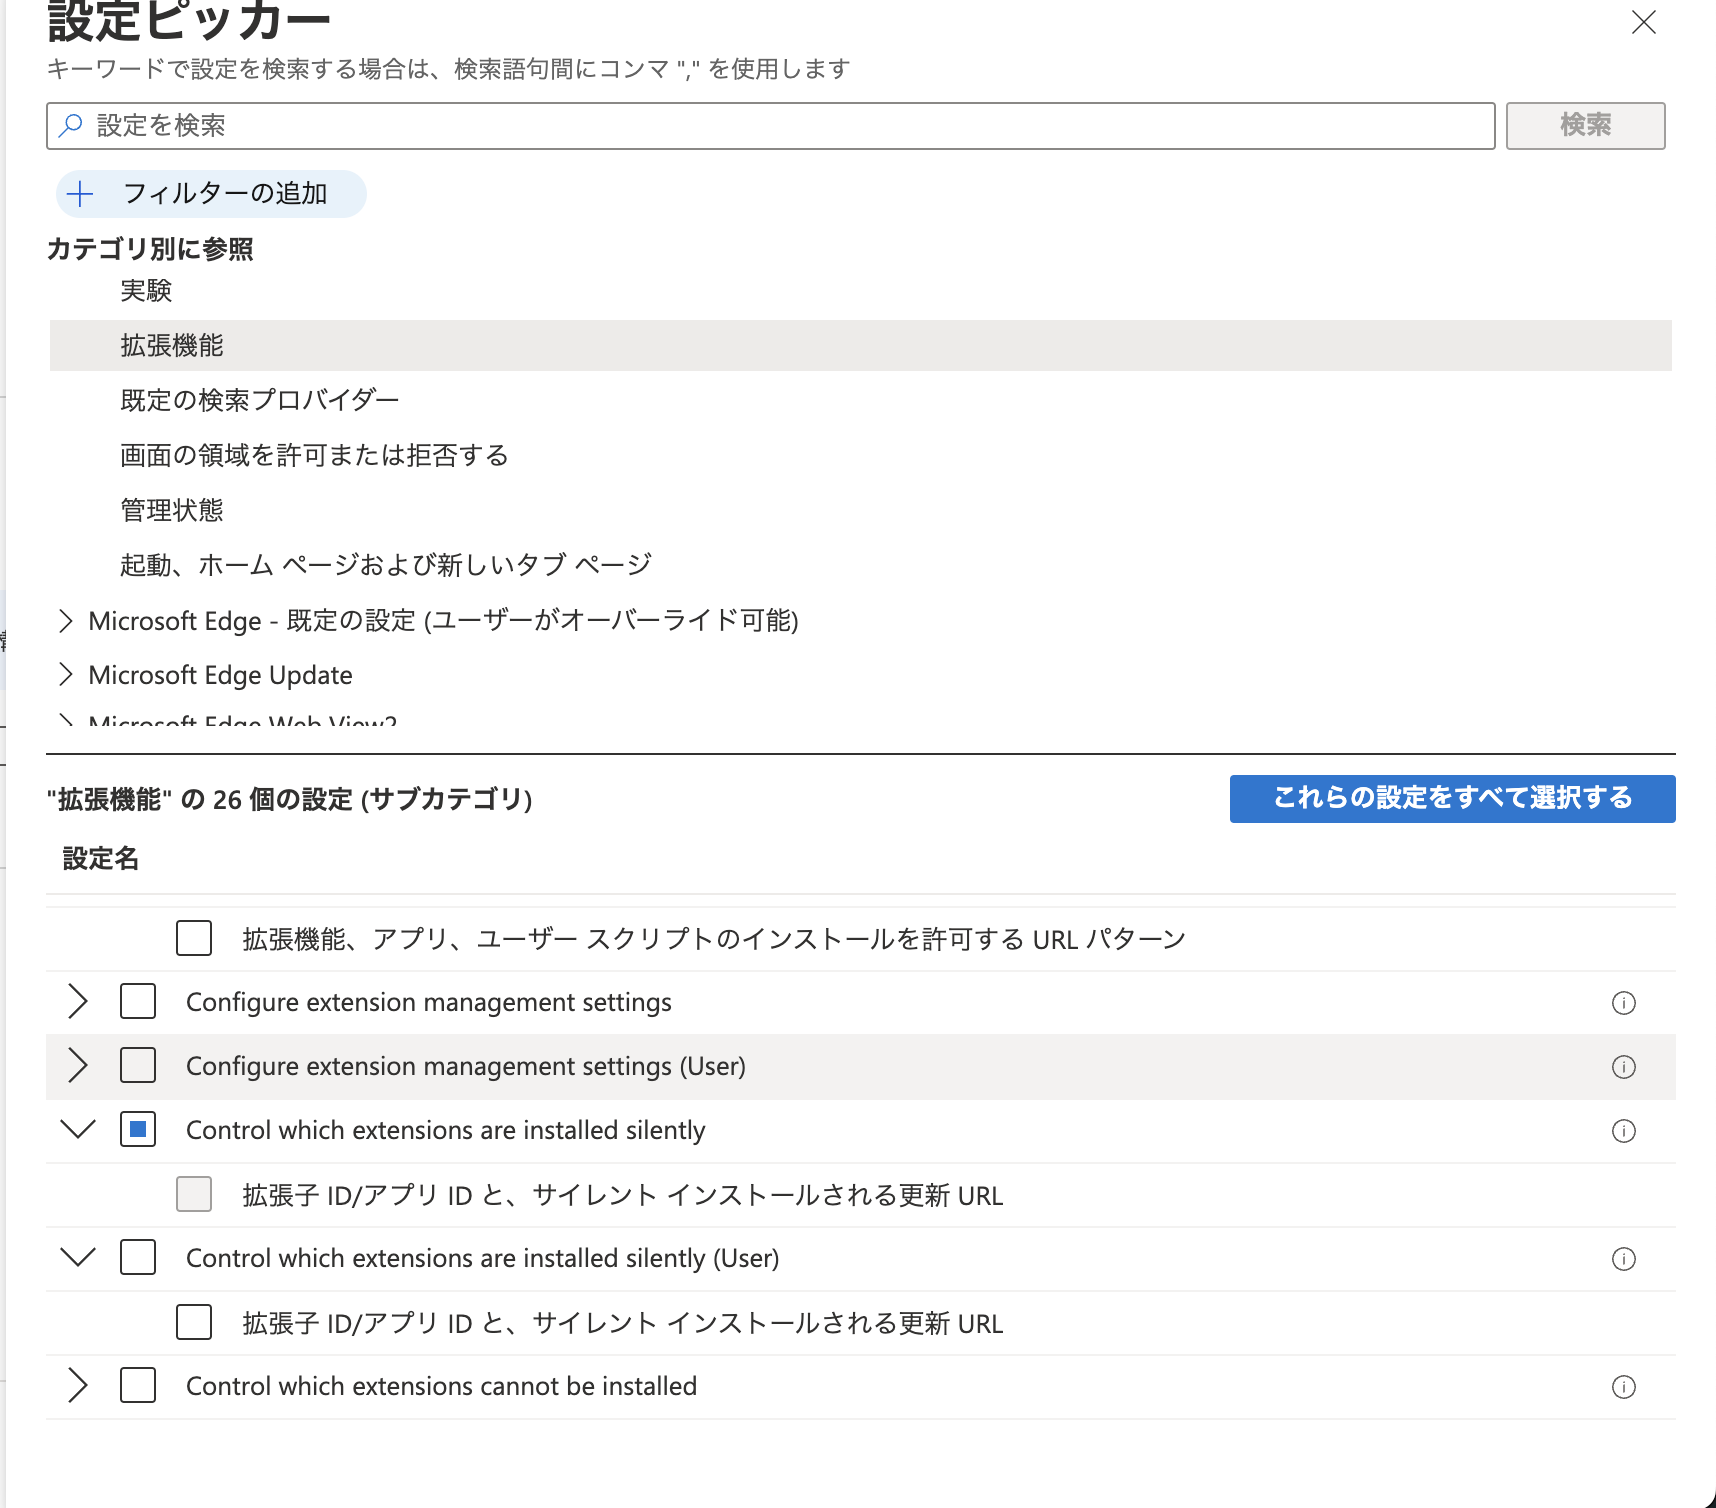This screenshot has height=1508, width=1716.
Task: Expand Microsoft Edge Update category
Action: tap(66, 675)
